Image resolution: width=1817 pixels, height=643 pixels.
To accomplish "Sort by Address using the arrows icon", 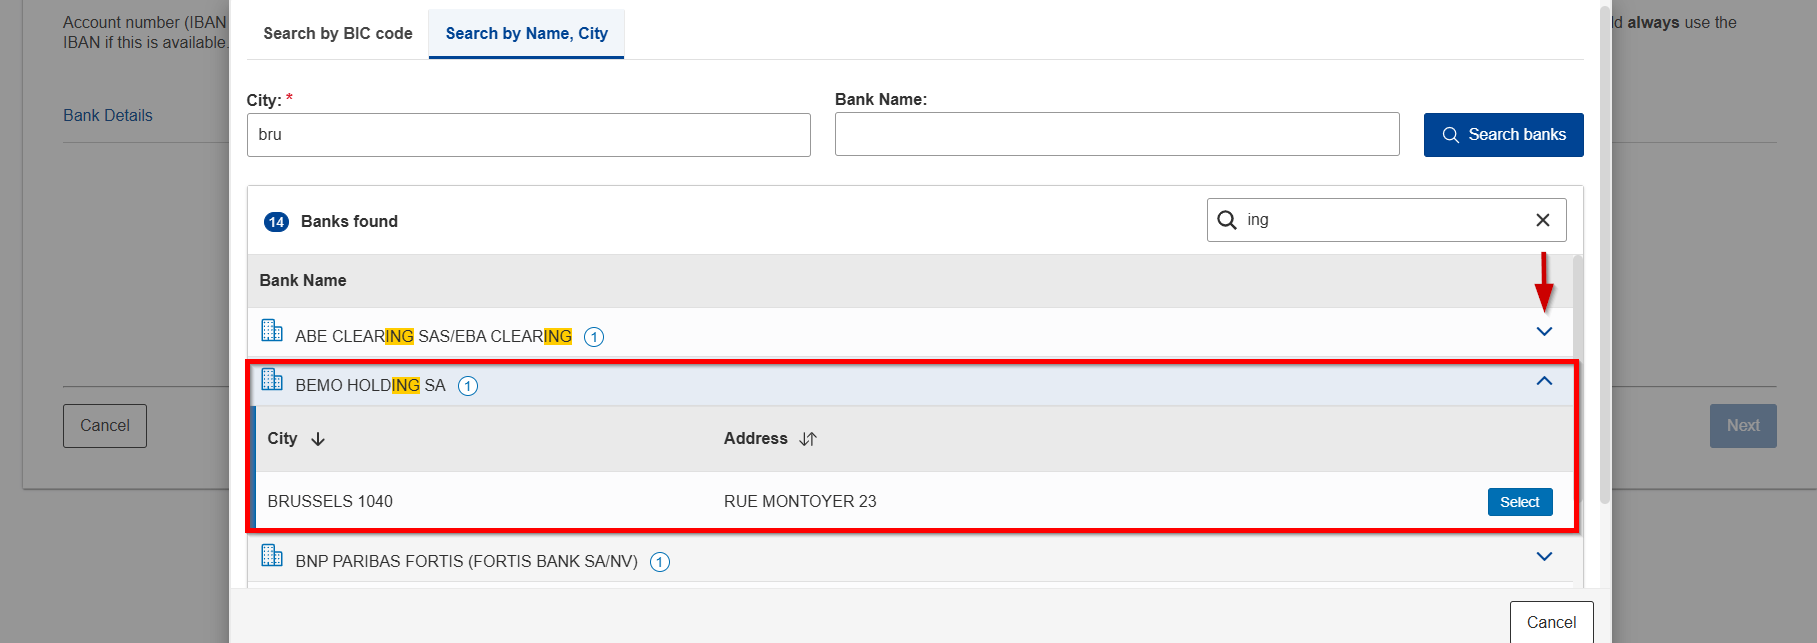I will pos(808,439).
